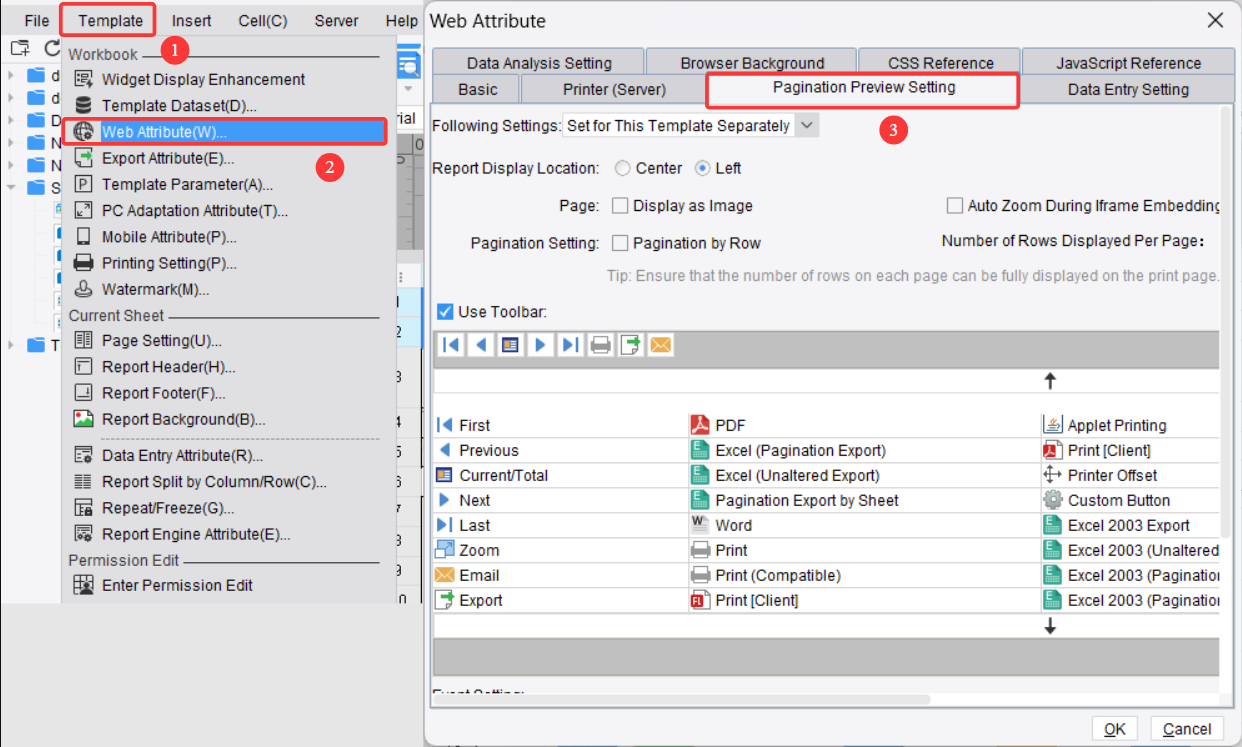Open the CSS Reference tab
Screen dimensions: 1242x747
[x=940, y=63]
